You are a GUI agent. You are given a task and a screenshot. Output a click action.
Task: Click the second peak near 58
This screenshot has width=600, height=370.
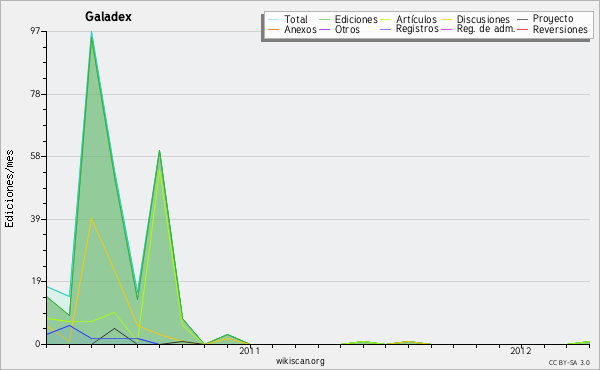pos(159,151)
